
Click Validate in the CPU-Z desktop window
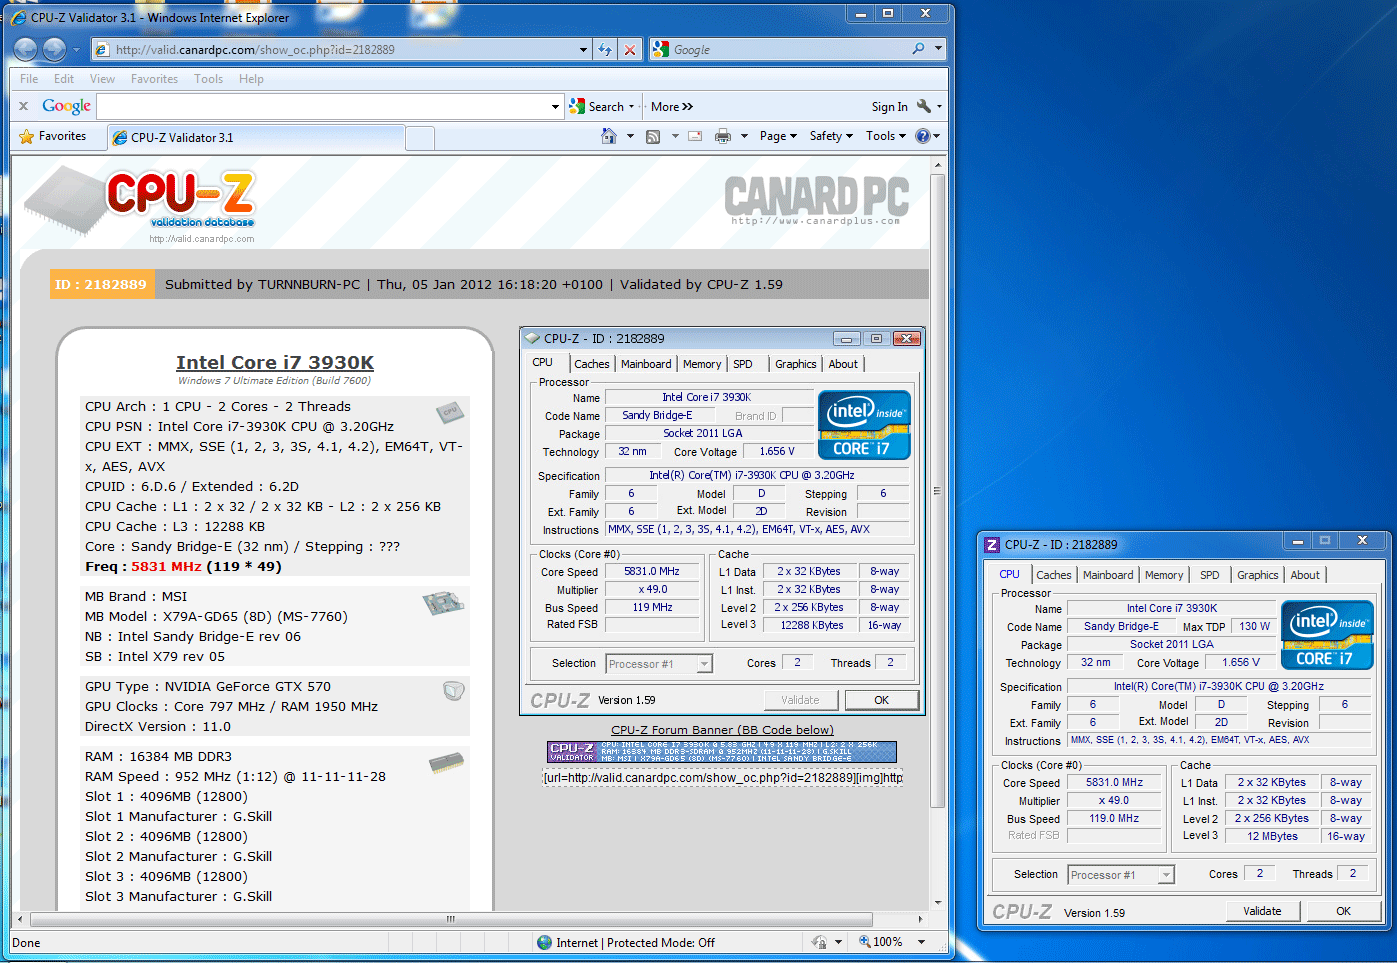tap(1262, 911)
